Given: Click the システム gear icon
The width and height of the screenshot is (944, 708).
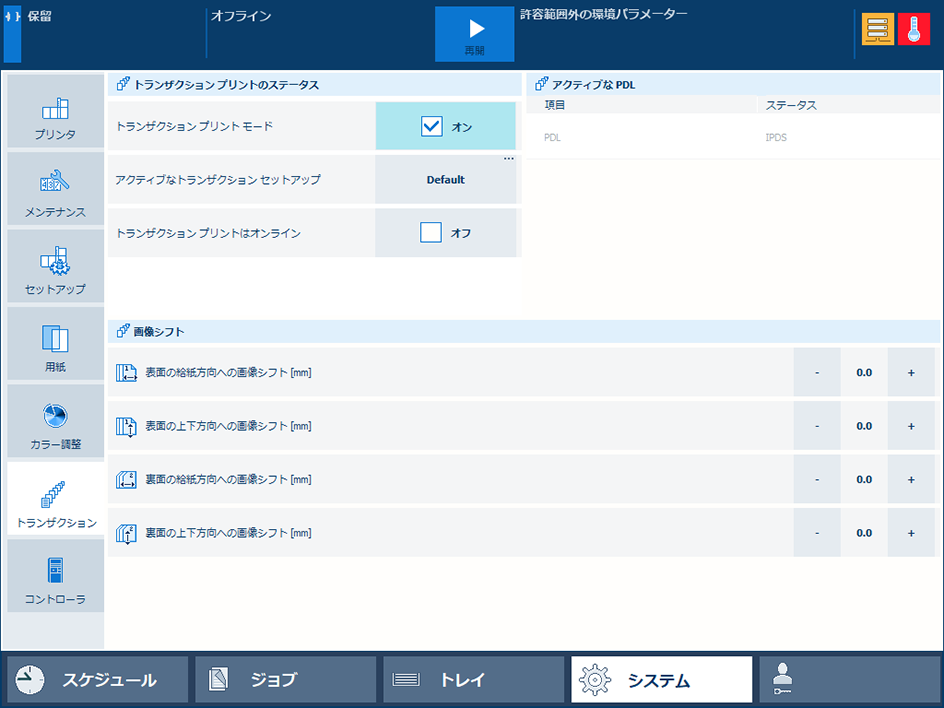Looking at the screenshot, I should [594, 680].
